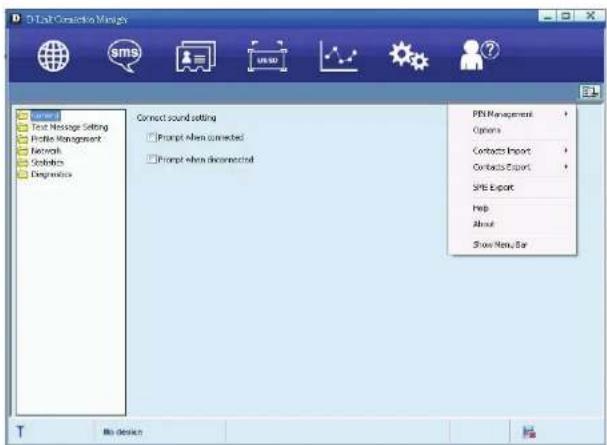Screen dimensions: 607x445
Task: Maximize the Connection Manager window
Action: coord(566,16)
